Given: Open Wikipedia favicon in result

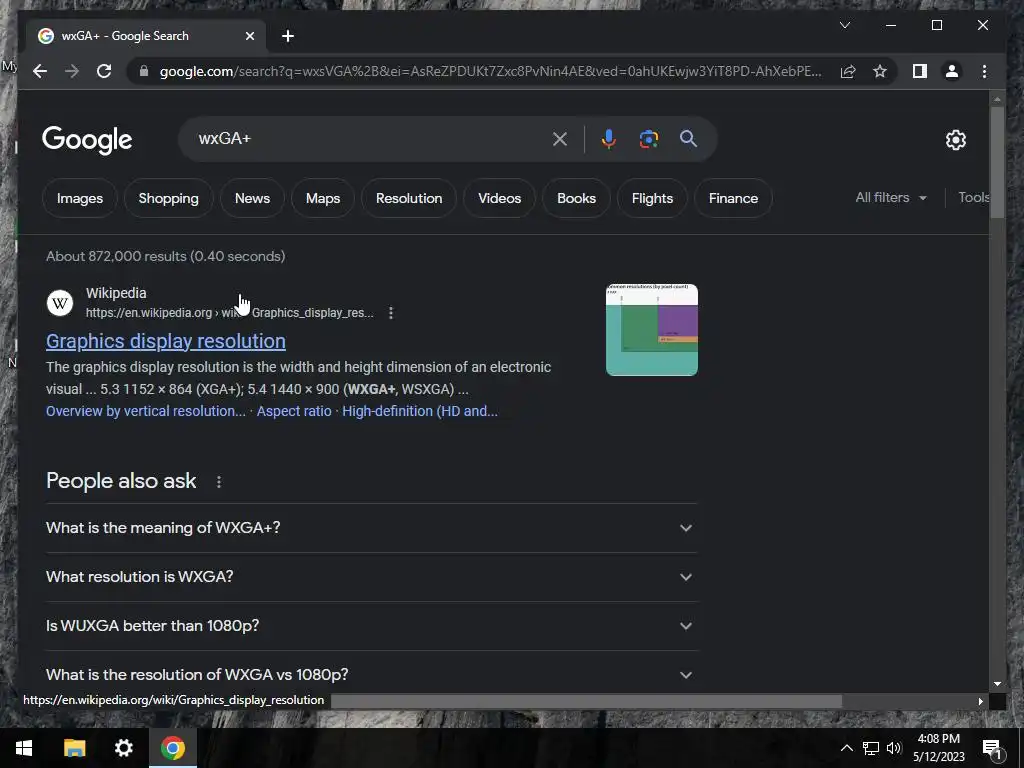Looking at the screenshot, I should coord(59,303).
